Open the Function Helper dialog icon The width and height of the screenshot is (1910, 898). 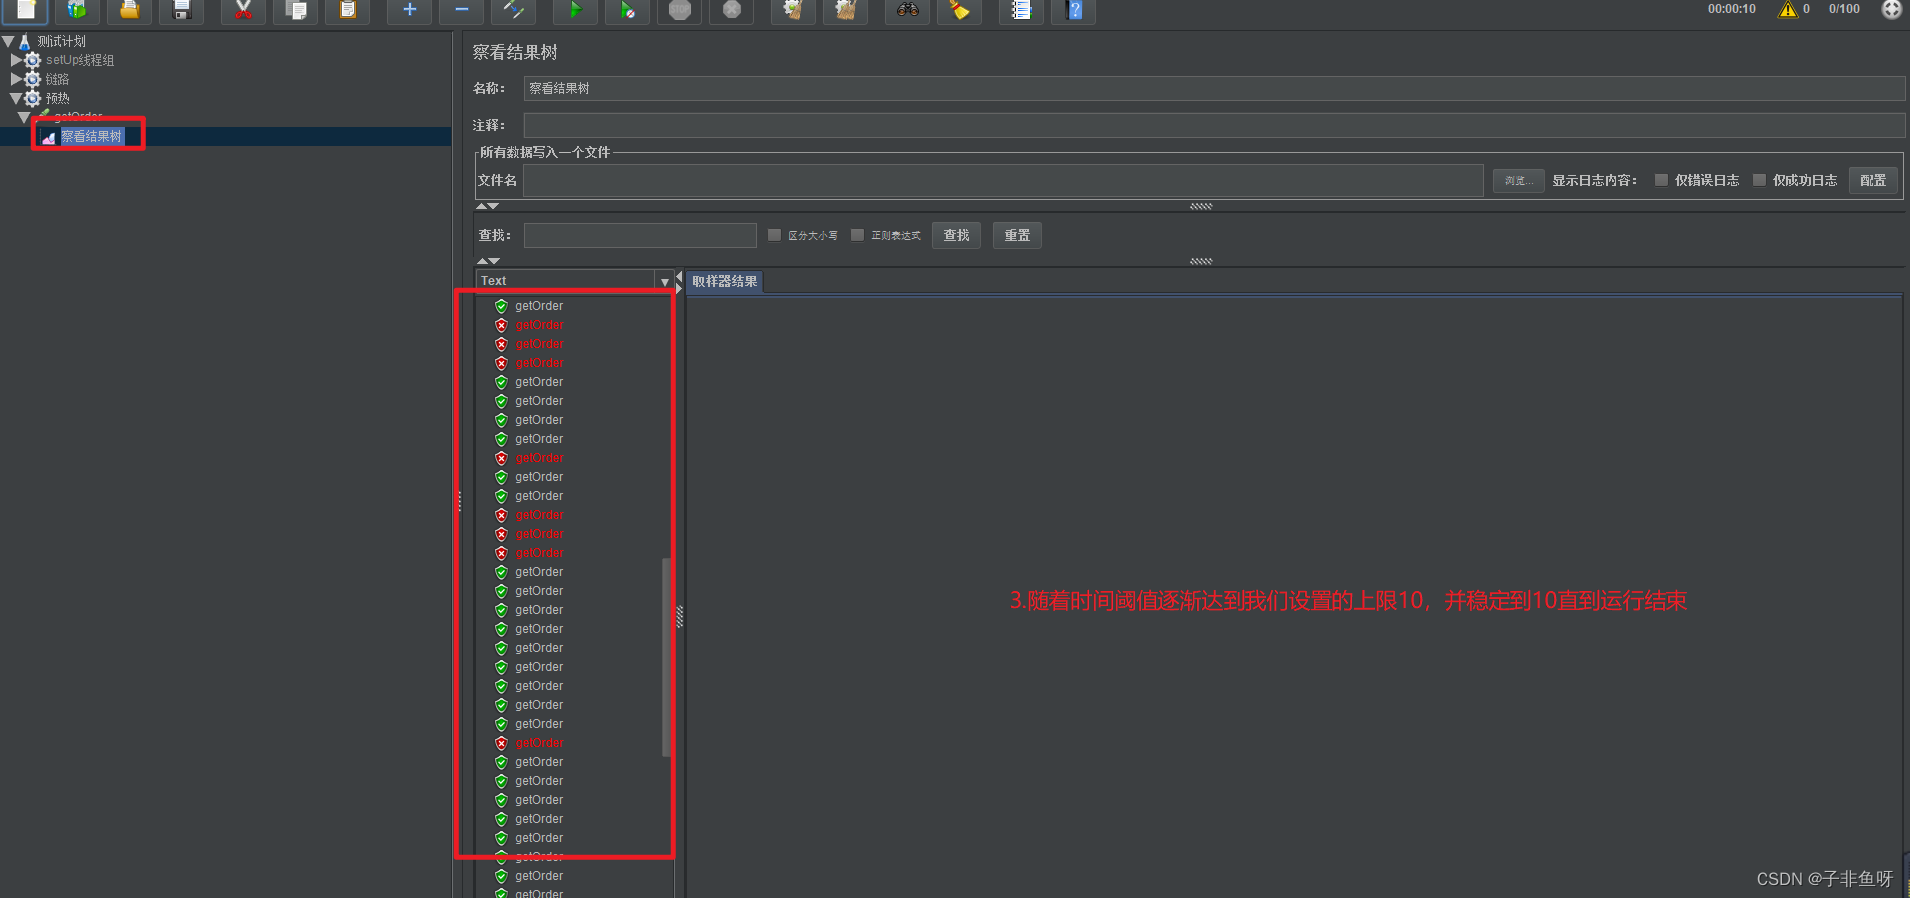coord(1021,10)
